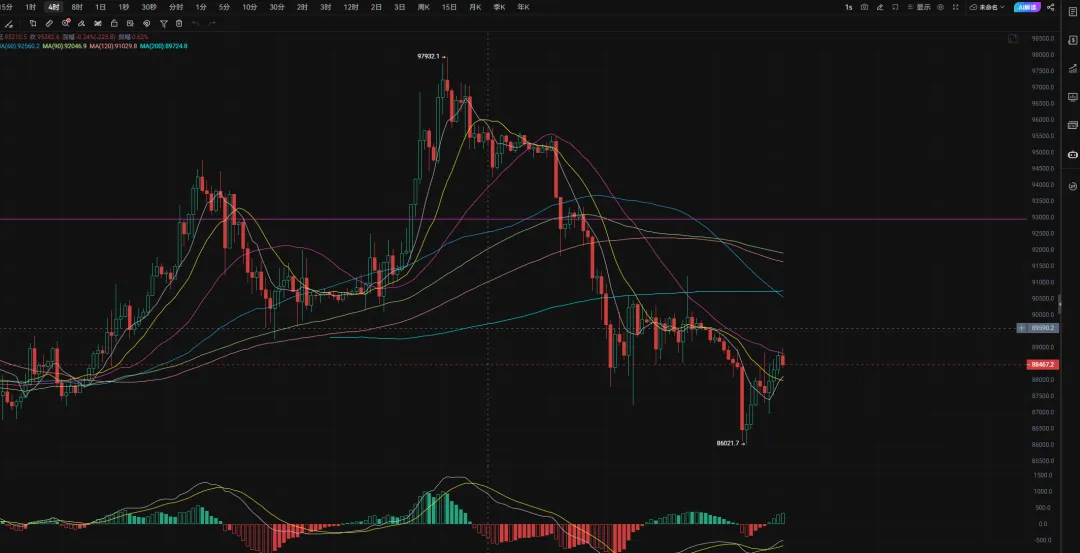Click the filter funnel icon
This screenshot has height=553, width=1080.
click(x=163, y=22)
